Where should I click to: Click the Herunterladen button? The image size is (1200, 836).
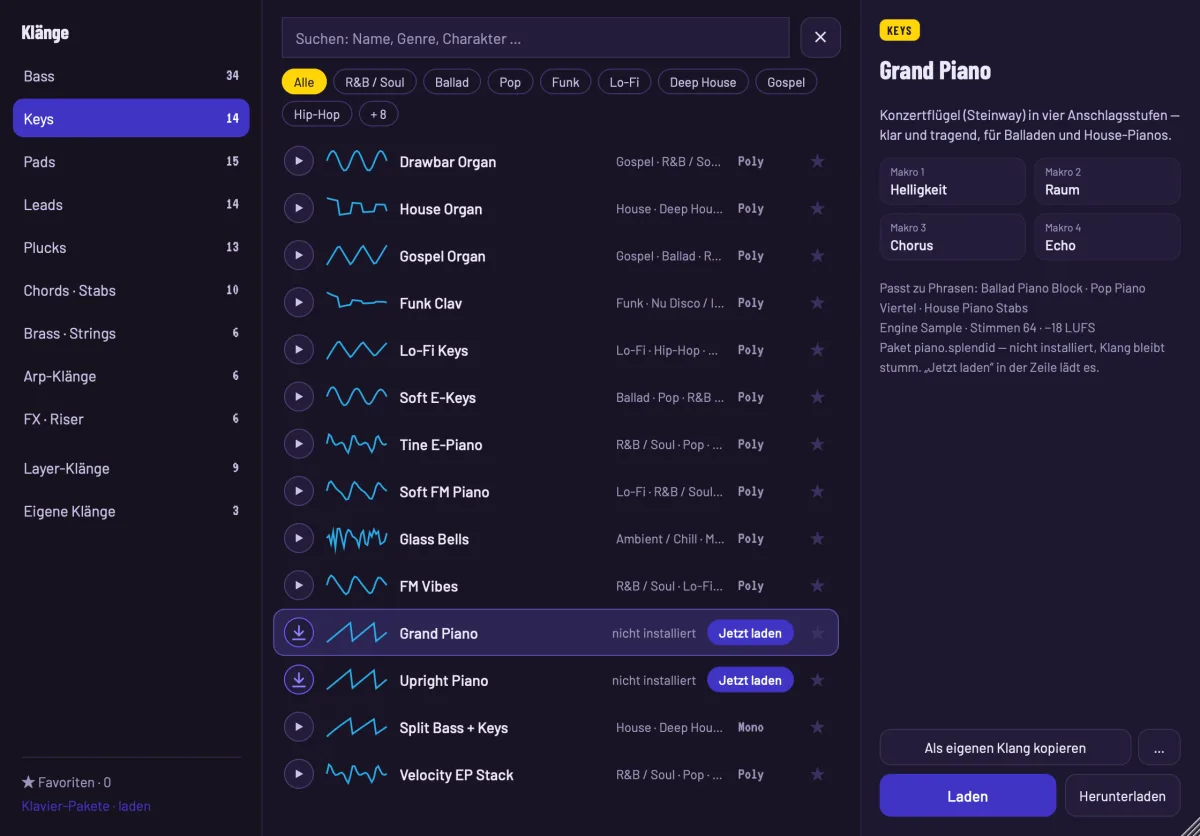1122,796
